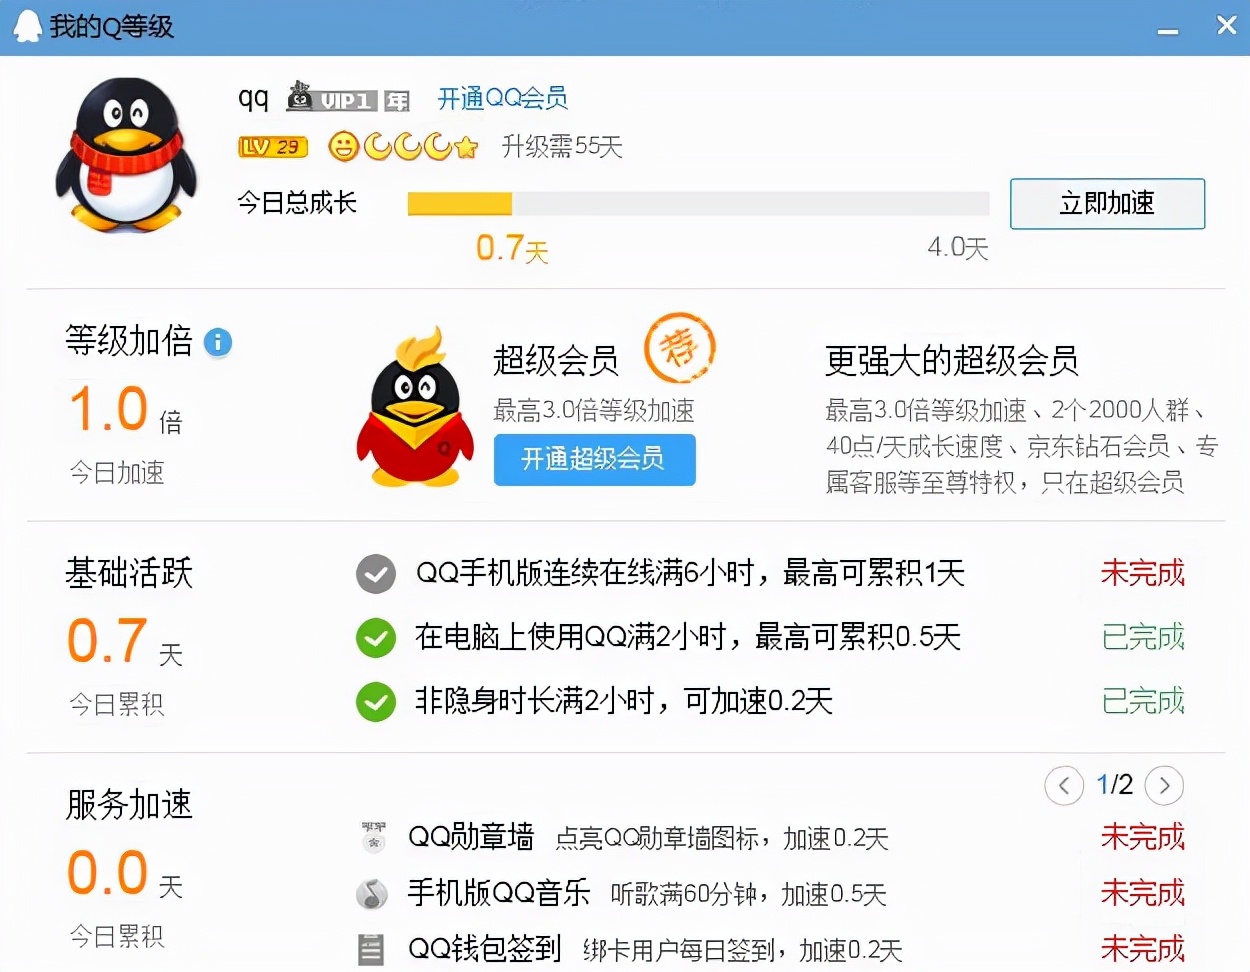The width and height of the screenshot is (1250, 972).
Task: Go to next page of 服务加速 tasks
Action: 1164,786
